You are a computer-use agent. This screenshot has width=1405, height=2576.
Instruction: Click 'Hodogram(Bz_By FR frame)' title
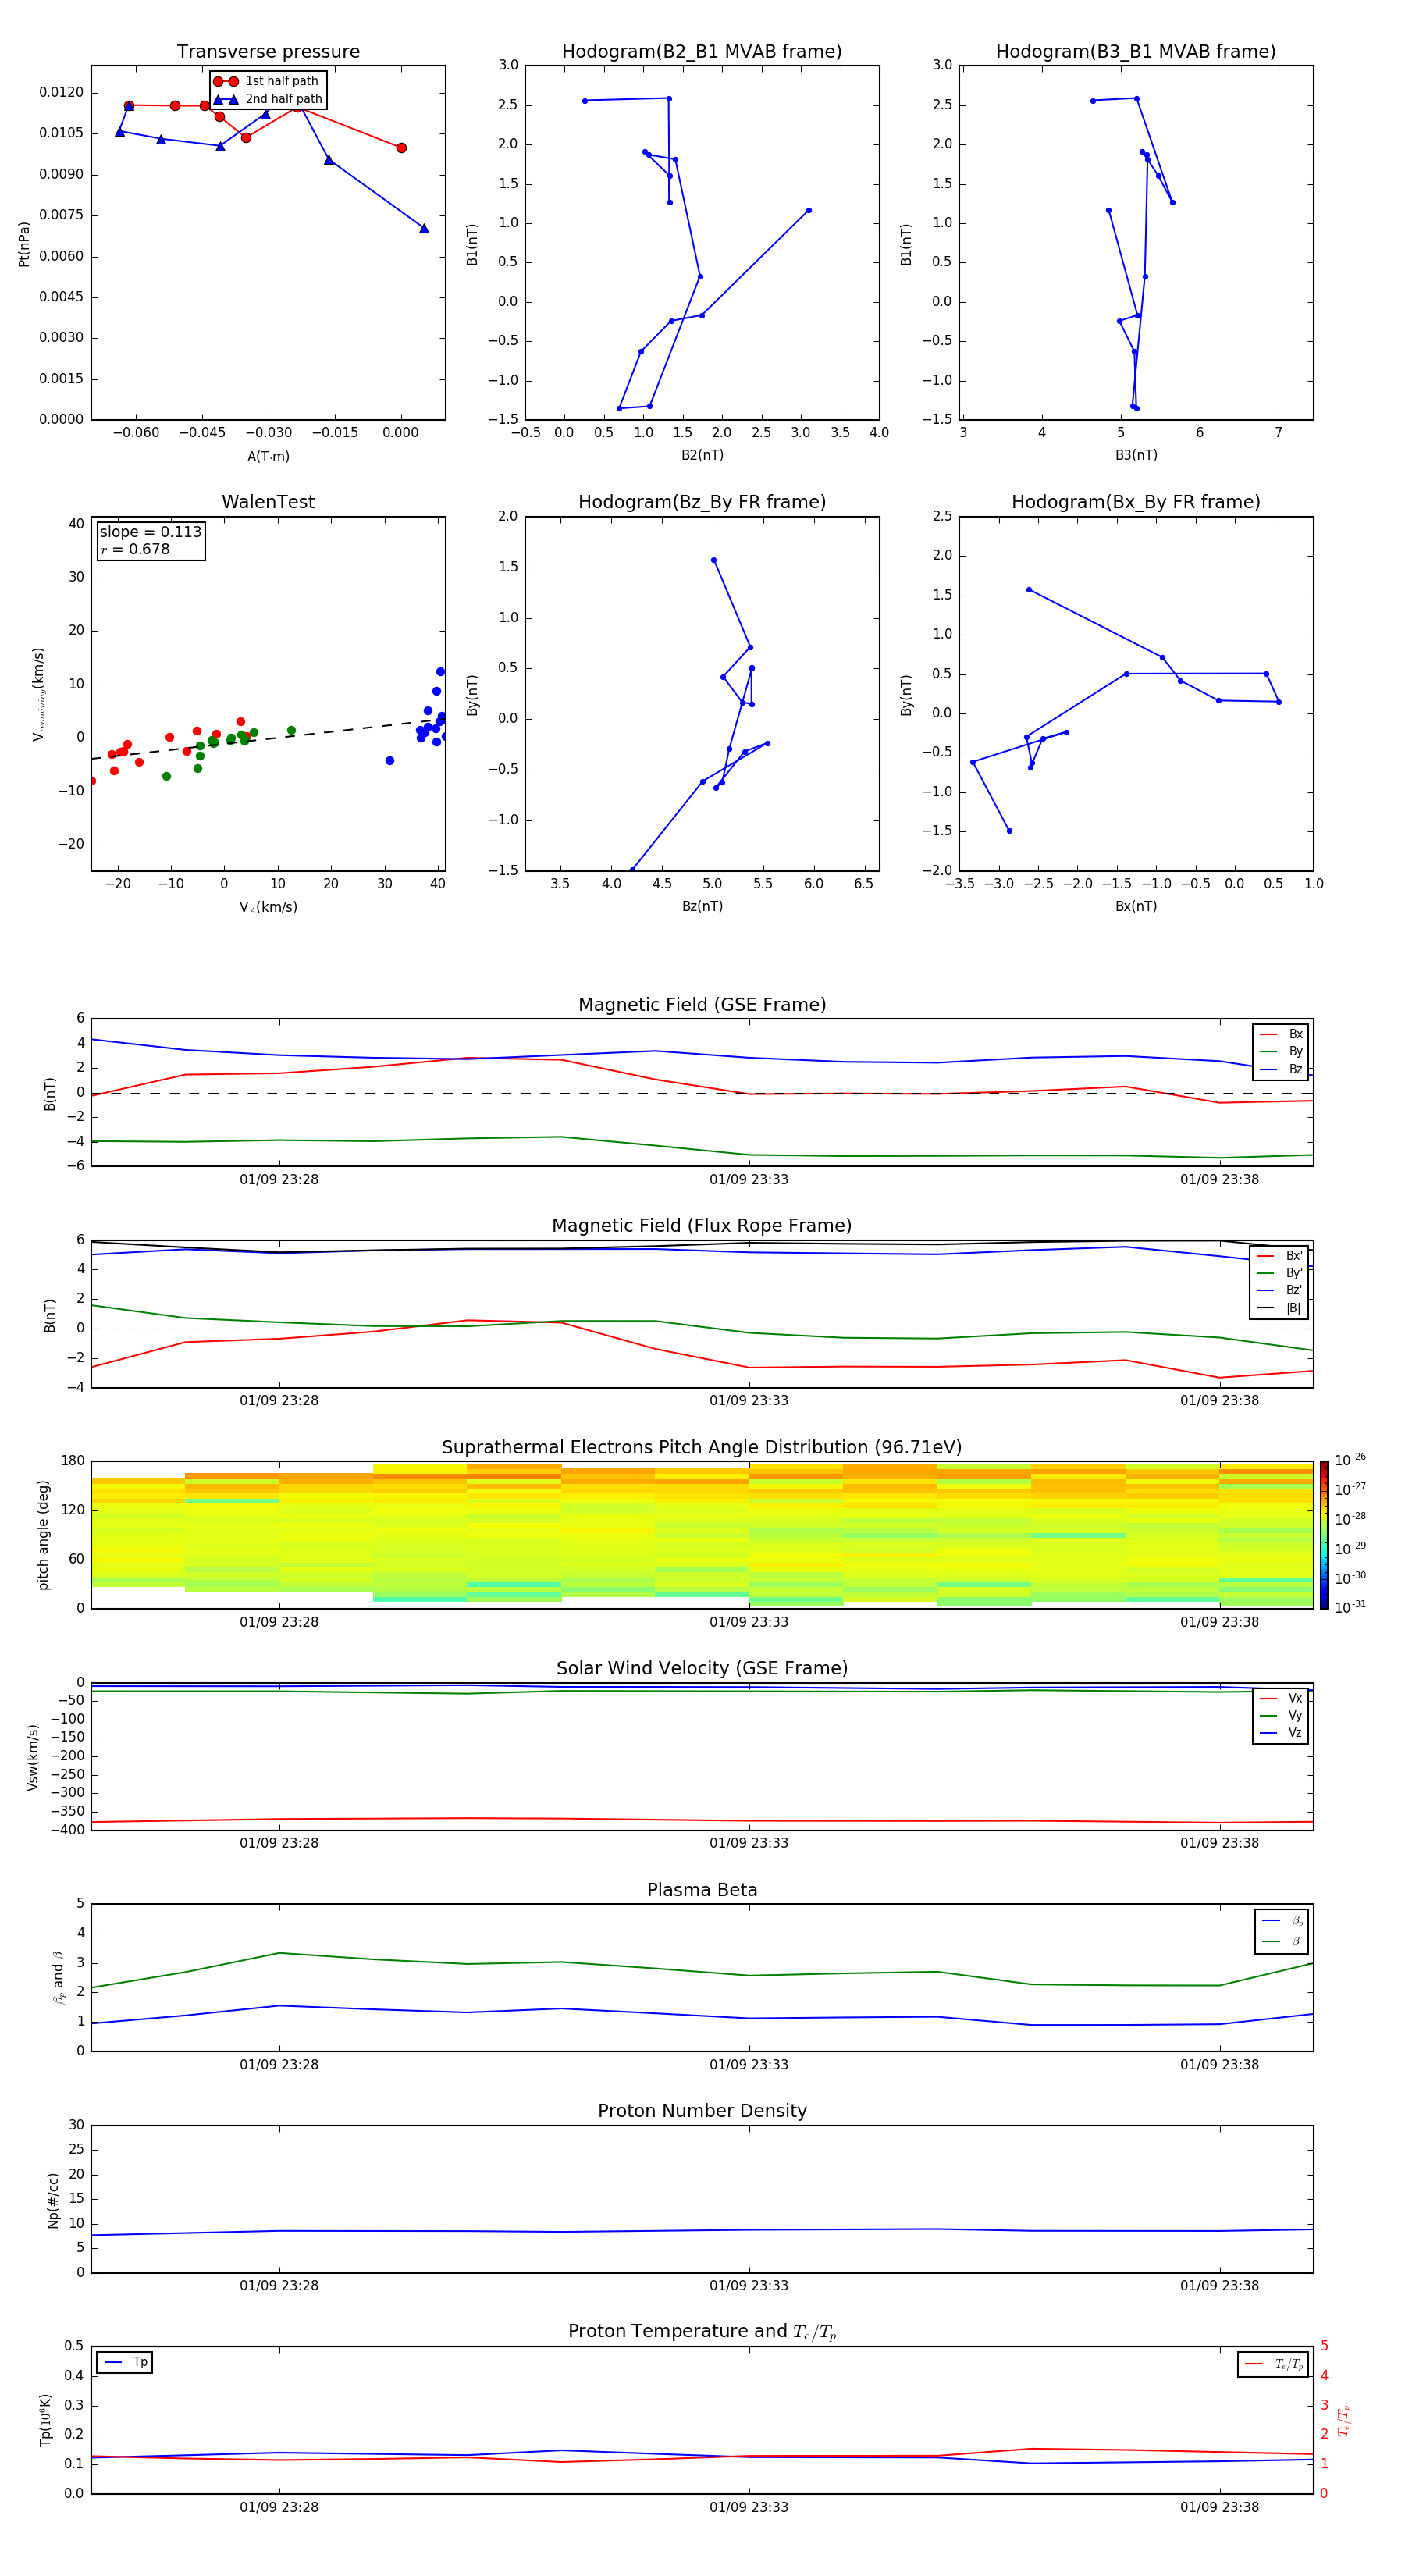(702, 502)
